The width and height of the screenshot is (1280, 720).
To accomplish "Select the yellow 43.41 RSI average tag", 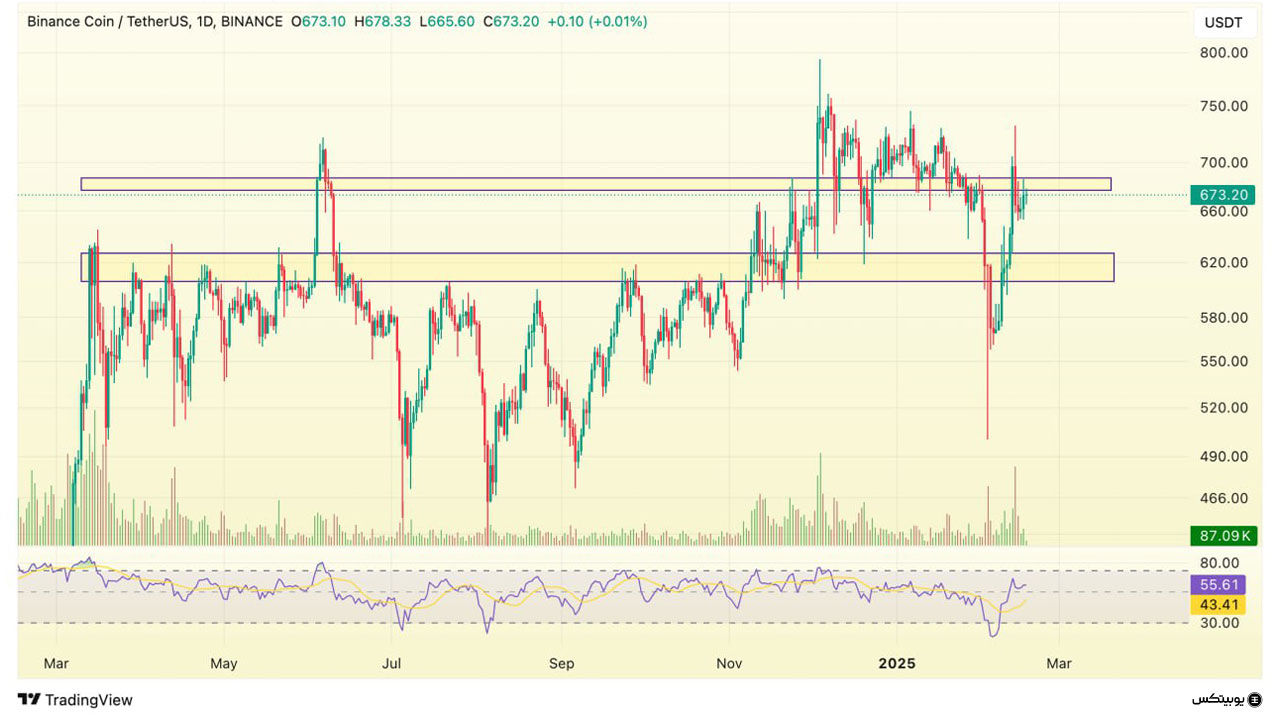I will 1223,605.
